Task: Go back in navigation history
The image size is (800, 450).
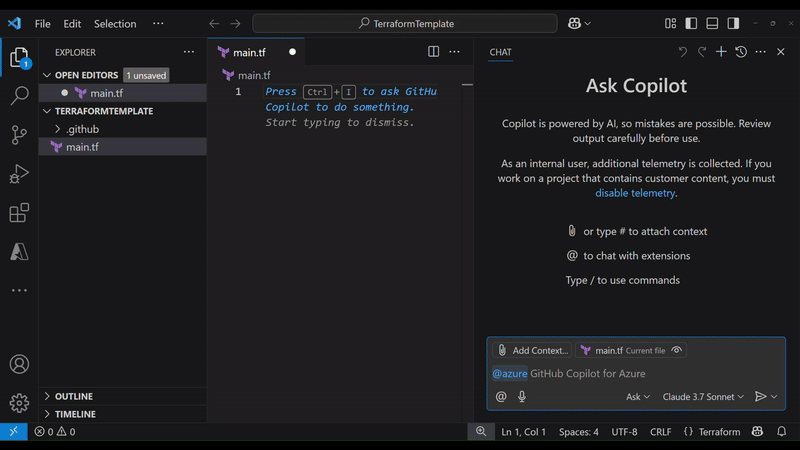Action: click(x=214, y=23)
